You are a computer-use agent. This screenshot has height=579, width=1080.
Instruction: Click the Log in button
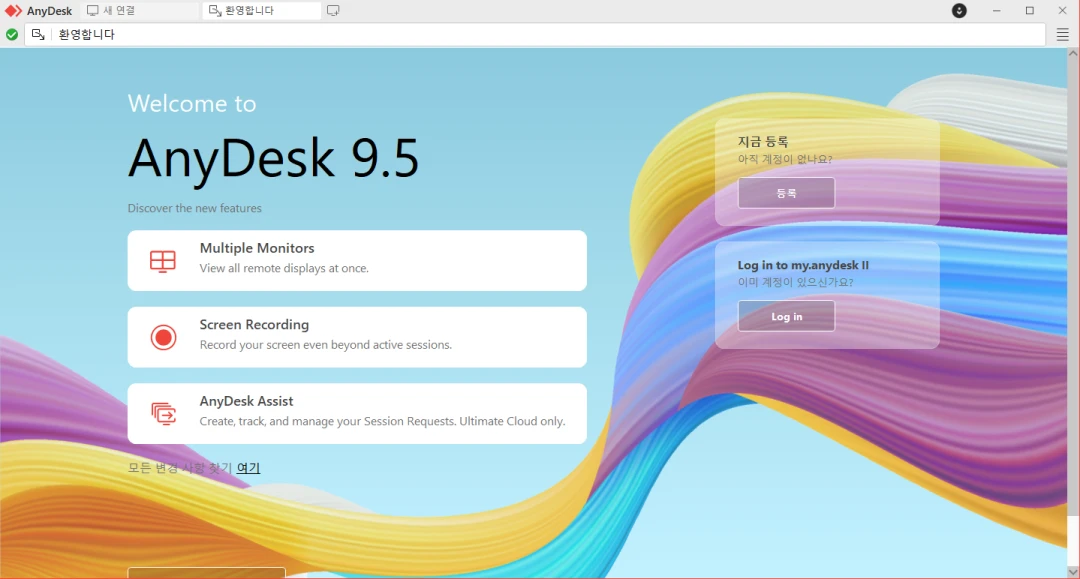[786, 316]
